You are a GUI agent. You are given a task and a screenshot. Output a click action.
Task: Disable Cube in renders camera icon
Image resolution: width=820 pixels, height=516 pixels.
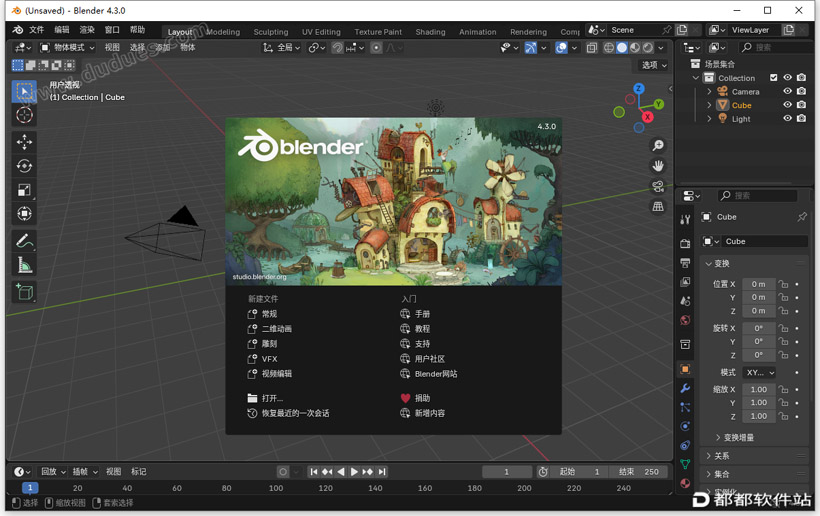(x=801, y=105)
